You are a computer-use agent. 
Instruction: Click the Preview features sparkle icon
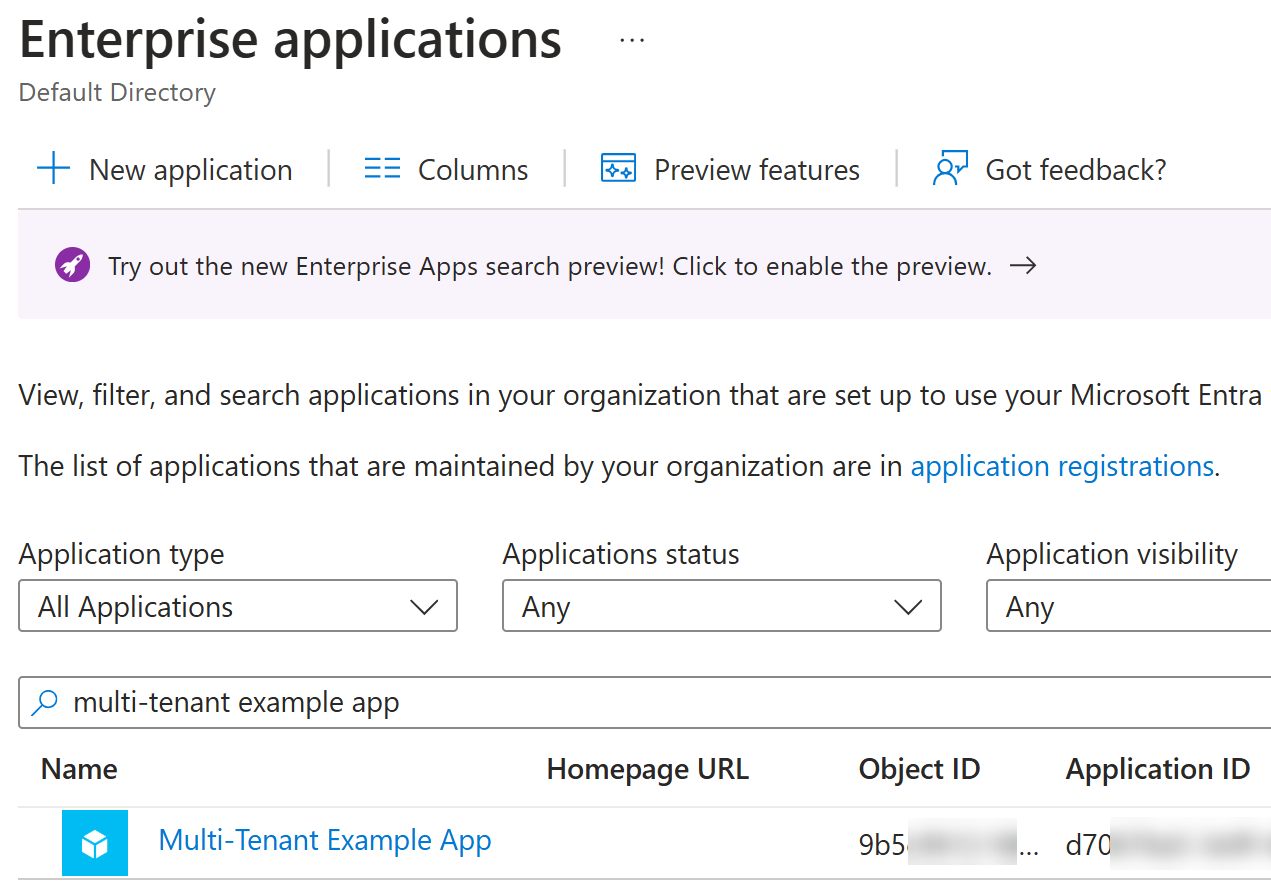point(618,169)
